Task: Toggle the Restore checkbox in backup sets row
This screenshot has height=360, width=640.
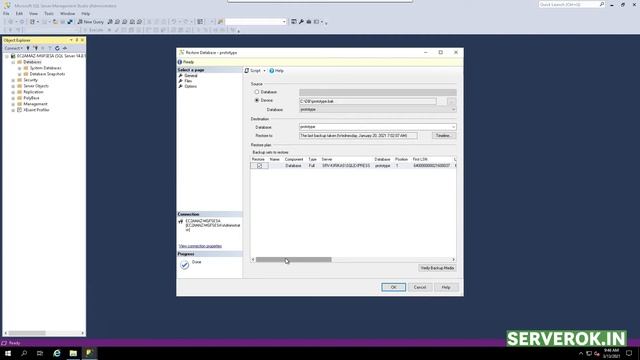Action: [x=260, y=166]
